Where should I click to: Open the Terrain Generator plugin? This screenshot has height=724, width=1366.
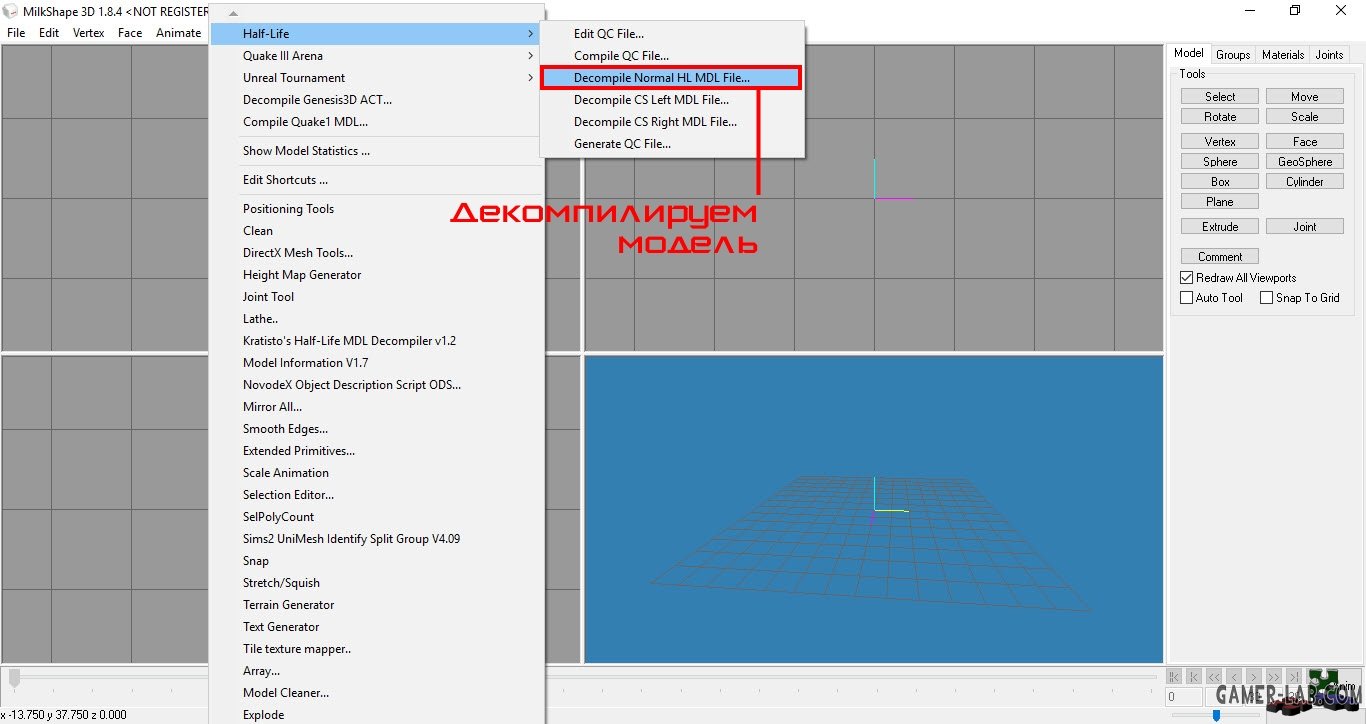pos(377,605)
